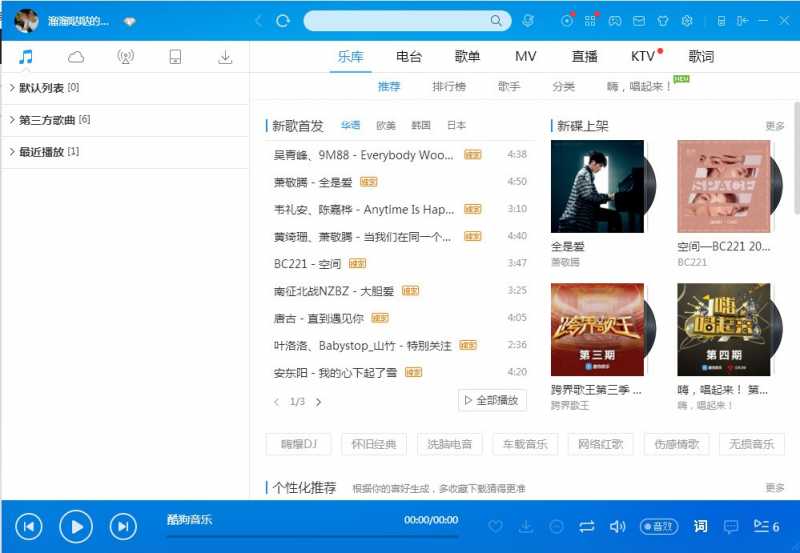This screenshot has width=800, height=553.
Task: Open the local music tab icon
Action: tap(26, 56)
